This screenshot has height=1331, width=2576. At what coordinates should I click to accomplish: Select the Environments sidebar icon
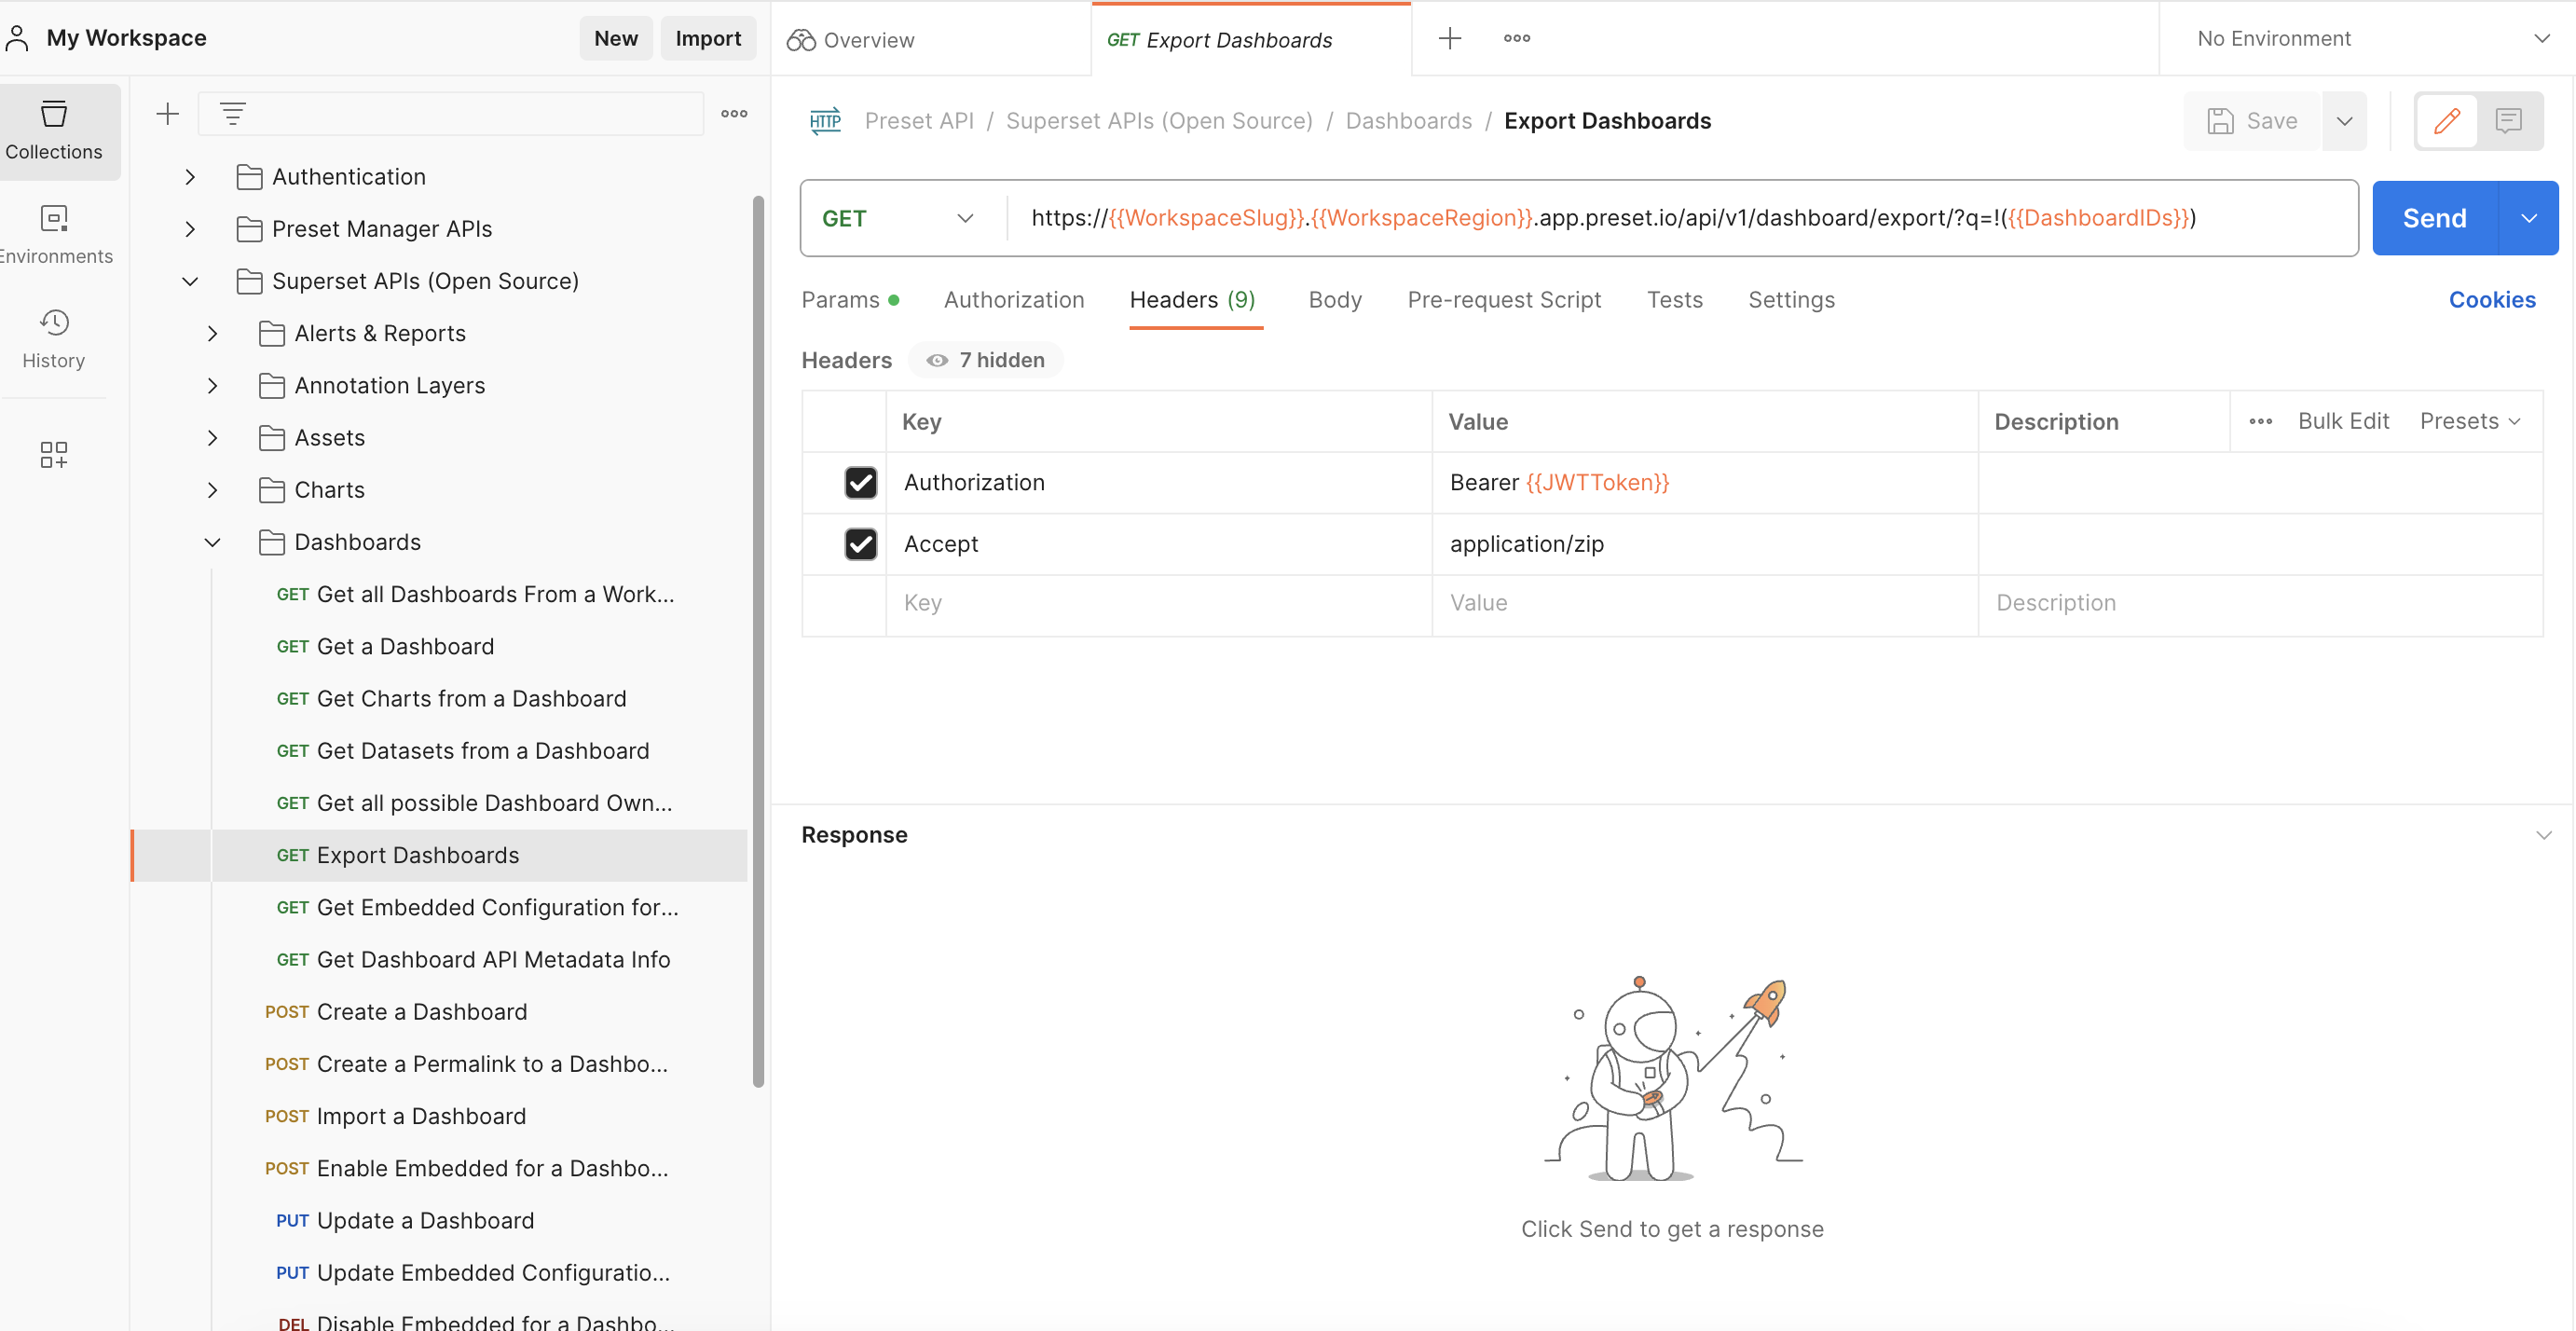pos(54,233)
